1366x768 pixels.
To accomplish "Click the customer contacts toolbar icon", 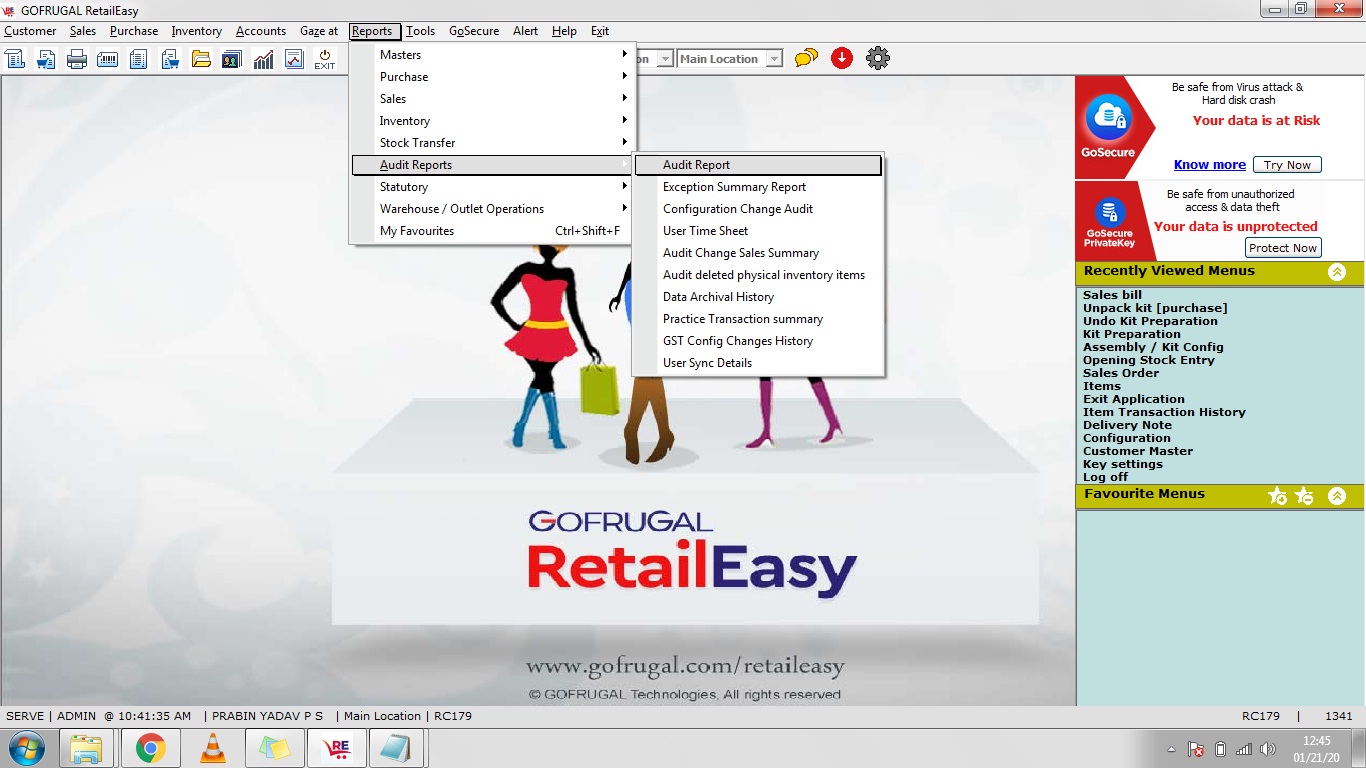I will [232, 59].
